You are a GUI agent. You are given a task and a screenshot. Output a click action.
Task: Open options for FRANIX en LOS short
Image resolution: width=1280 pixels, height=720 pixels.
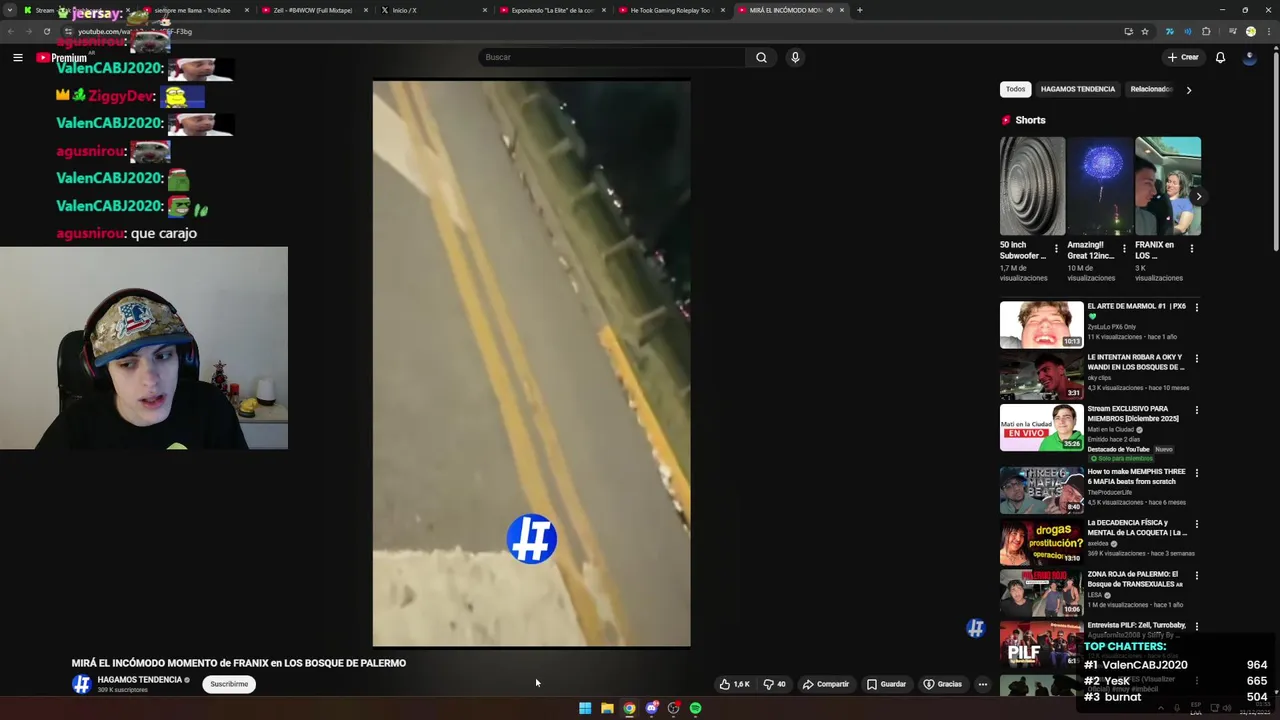(1193, 249)
